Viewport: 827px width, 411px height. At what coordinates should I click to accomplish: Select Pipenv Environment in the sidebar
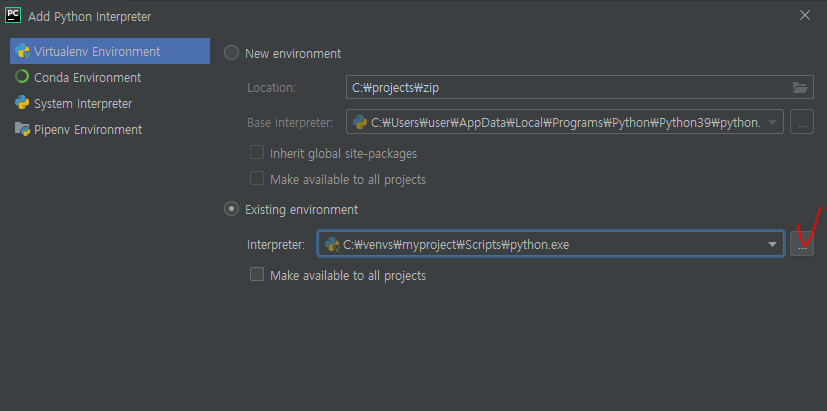tap(110, 130)
